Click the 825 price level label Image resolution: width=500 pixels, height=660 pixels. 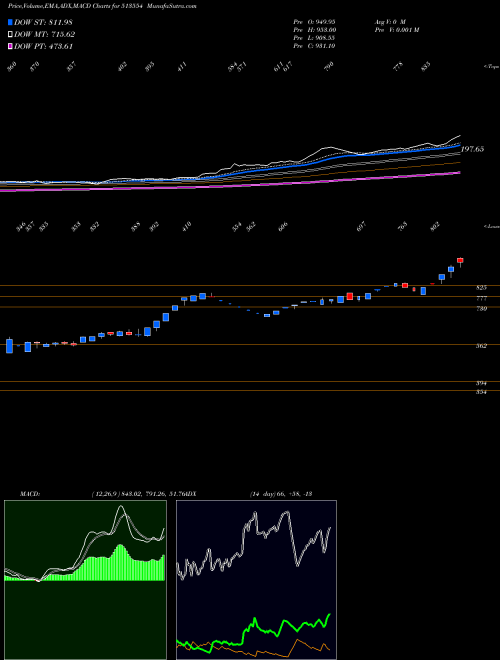point(481,287)
